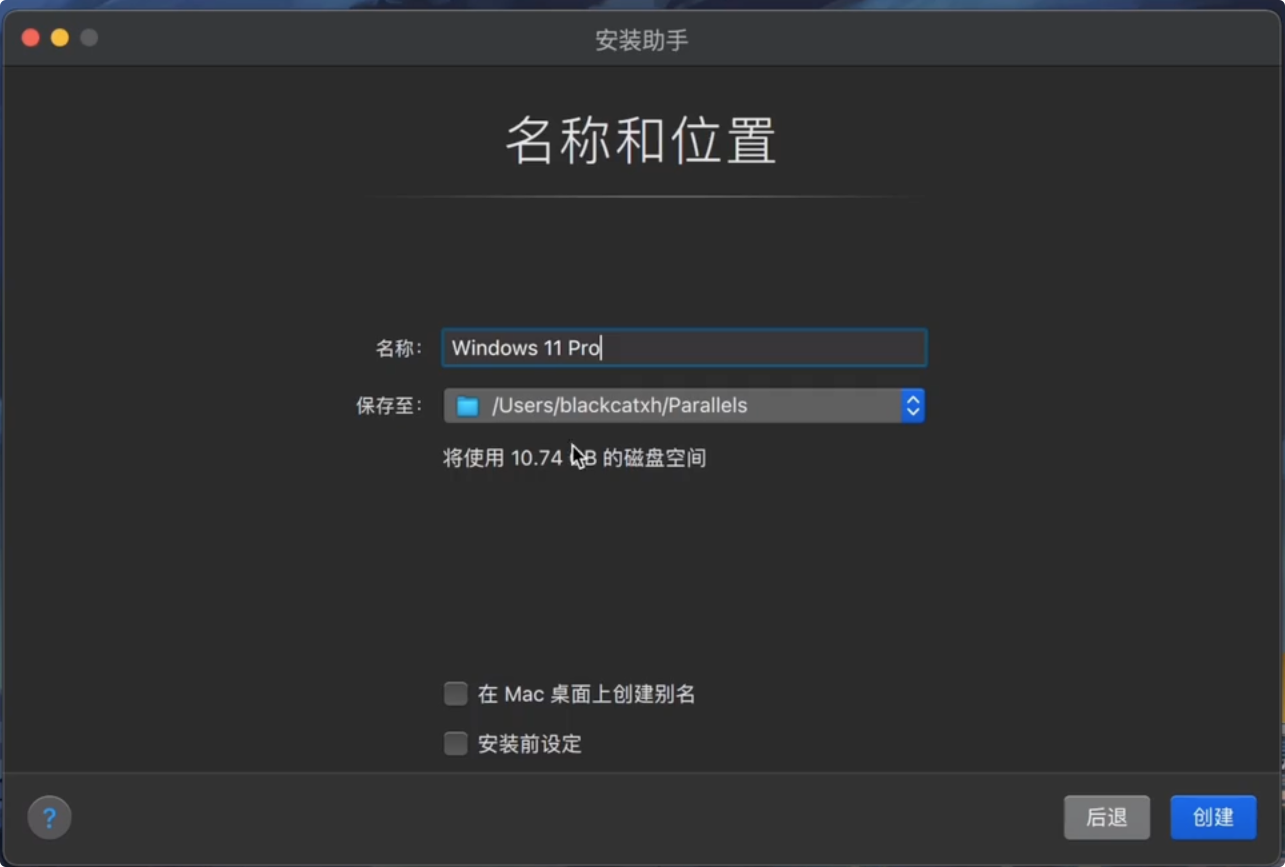Click the 创建 button
The width and height of the screenshot is (1285, 867).
1213,817
